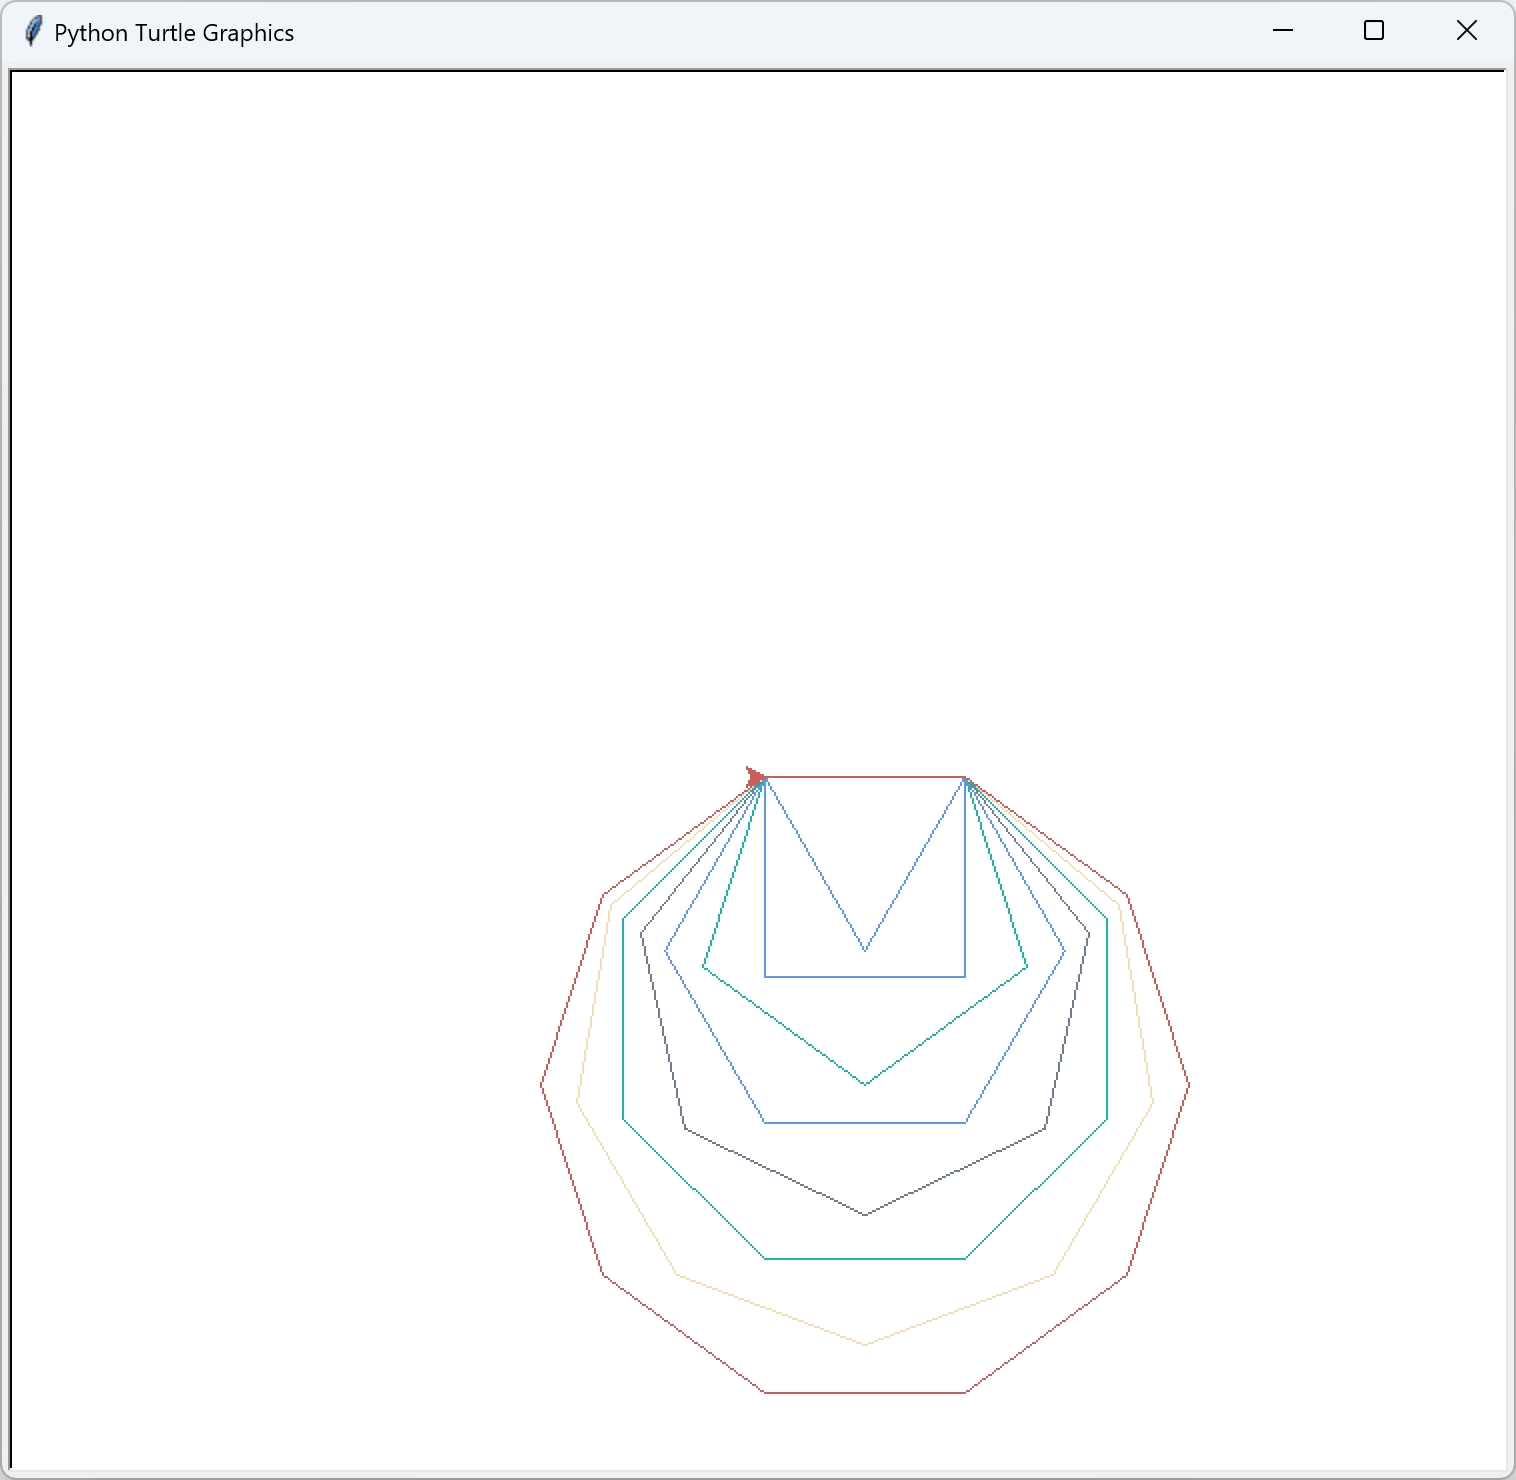
Task: Click the bottom vertex of the blue triangle
Action: [x=865, y=950]
